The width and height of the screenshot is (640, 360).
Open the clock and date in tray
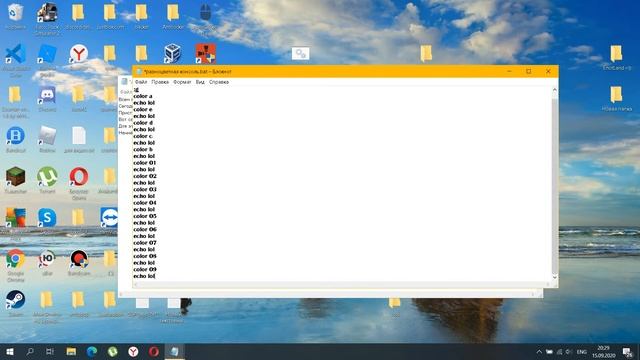604,352
